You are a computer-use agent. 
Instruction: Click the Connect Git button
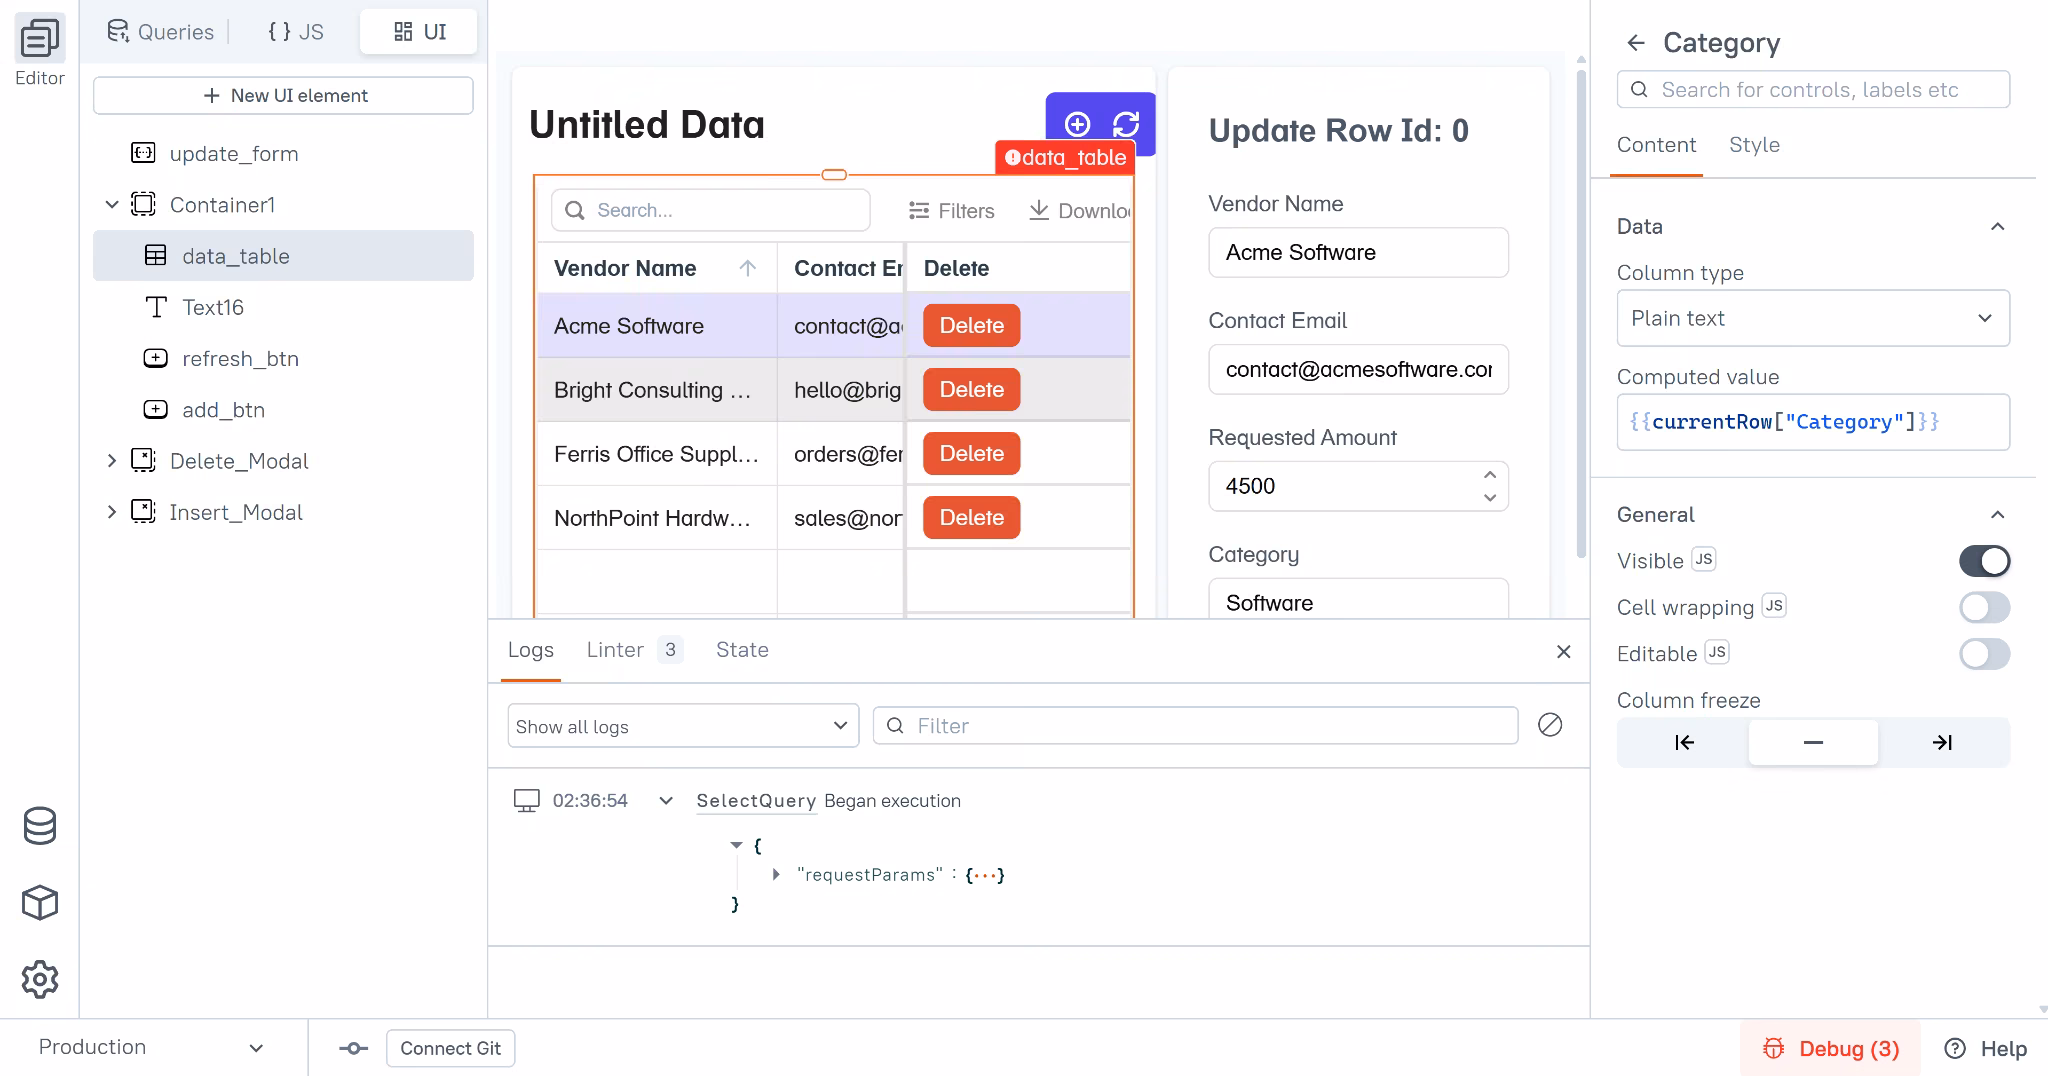pyautogui.click(x=450, y=1048)
